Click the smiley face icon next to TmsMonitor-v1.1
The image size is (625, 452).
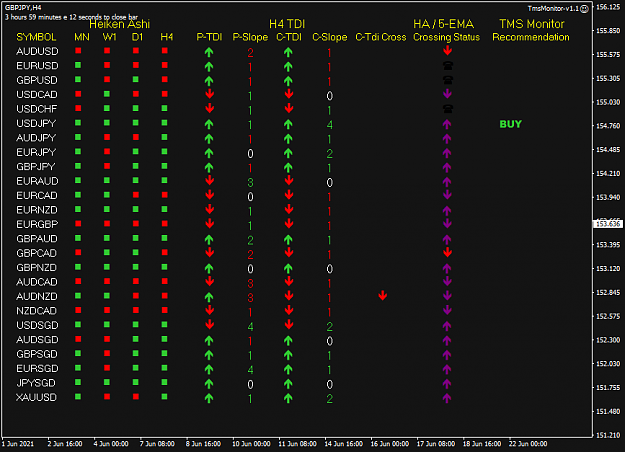click(x=584, y=9)
